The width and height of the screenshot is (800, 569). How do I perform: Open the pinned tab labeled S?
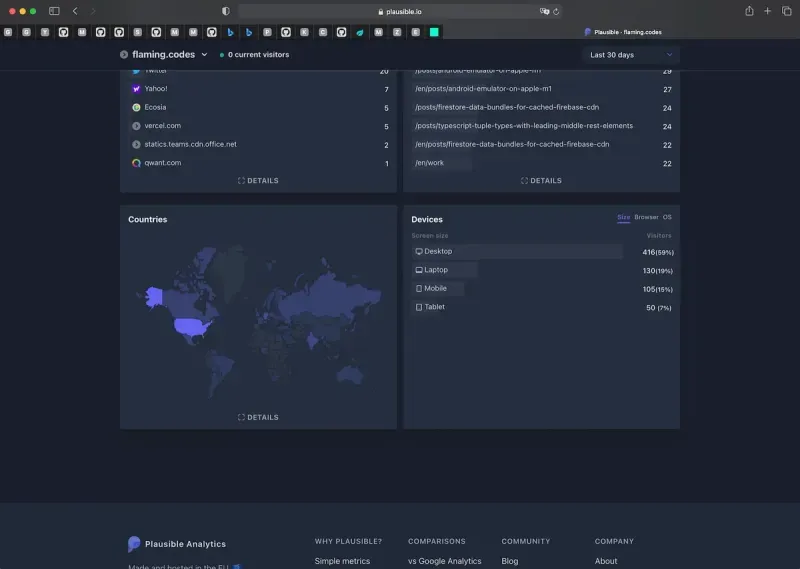pos(138,32)
